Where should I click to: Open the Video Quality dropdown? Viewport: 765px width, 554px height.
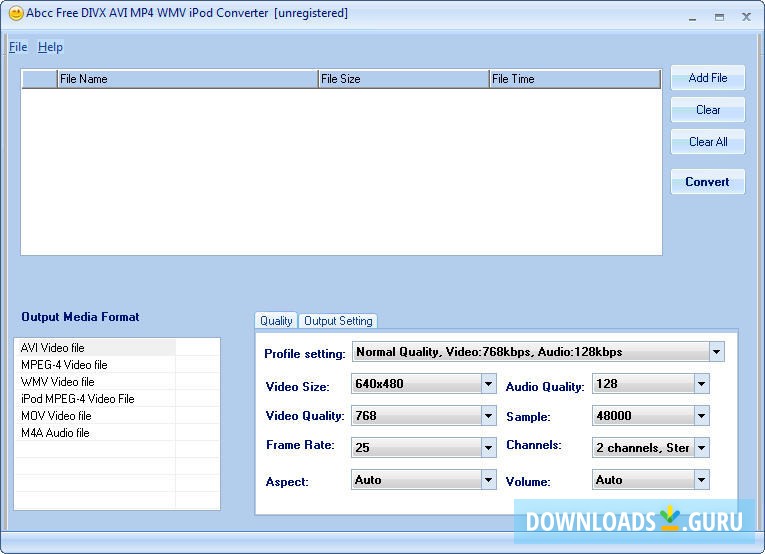point(488,416)
